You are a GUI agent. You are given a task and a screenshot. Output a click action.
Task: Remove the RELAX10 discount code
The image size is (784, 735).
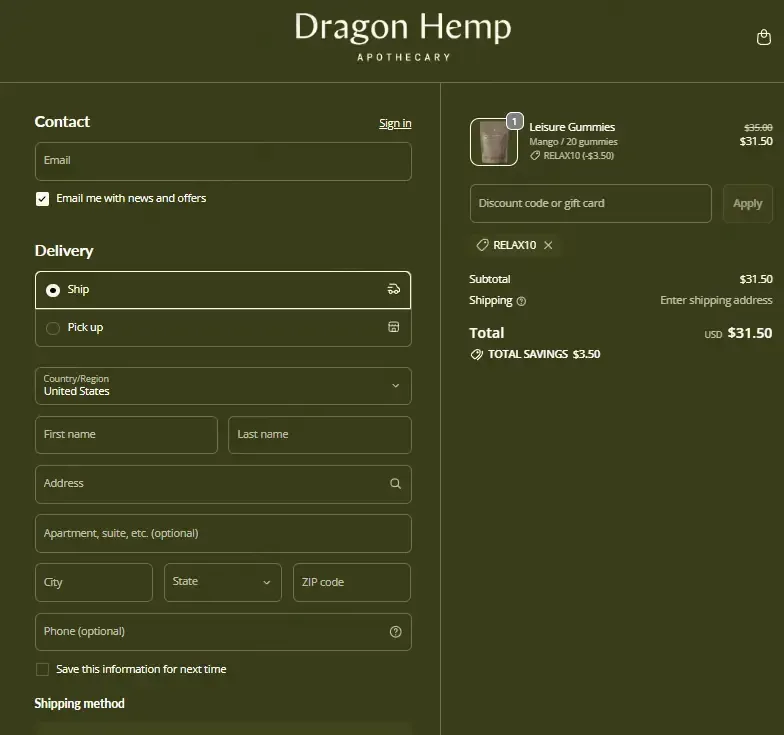(x=548, y=245)
